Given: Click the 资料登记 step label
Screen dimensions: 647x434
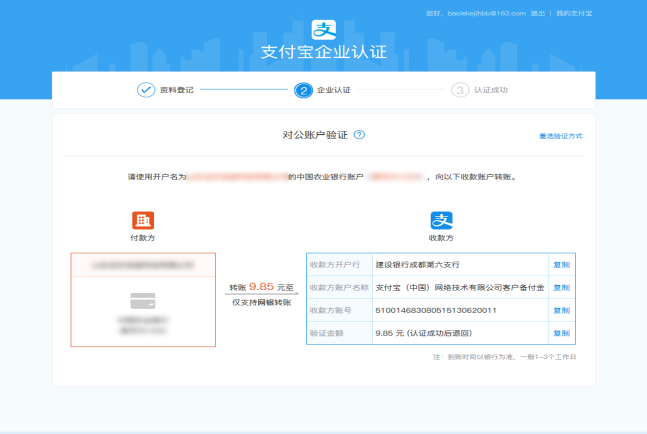Looking at the screenshot, I should 177,90.
